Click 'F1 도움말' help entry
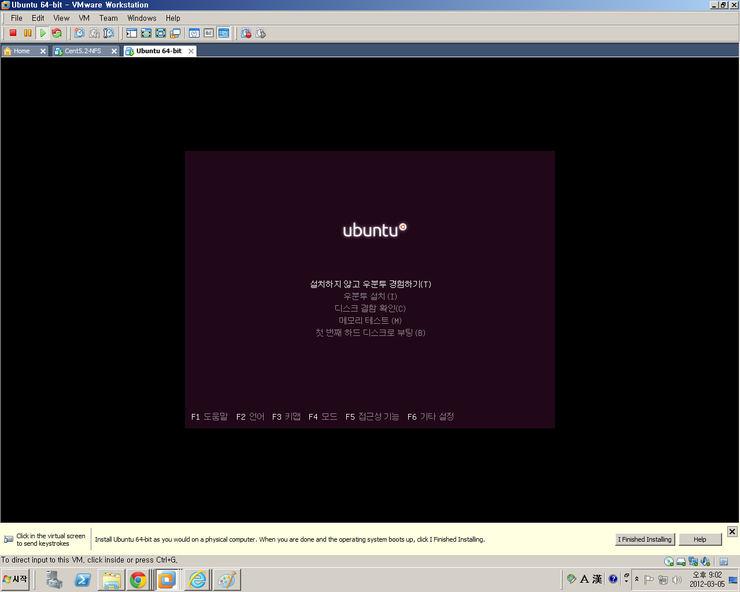Viewport: 740px width, 592px height. click(209, 416)
